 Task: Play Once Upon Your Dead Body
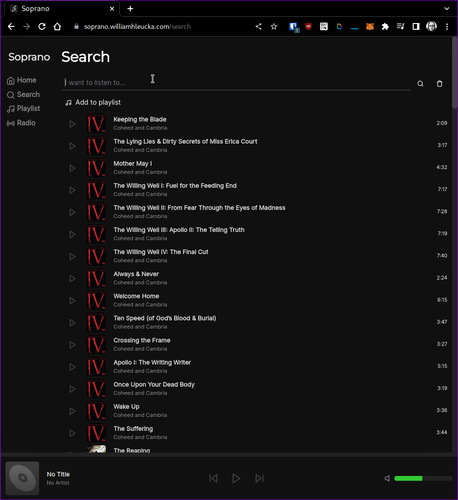click(72, 389)
